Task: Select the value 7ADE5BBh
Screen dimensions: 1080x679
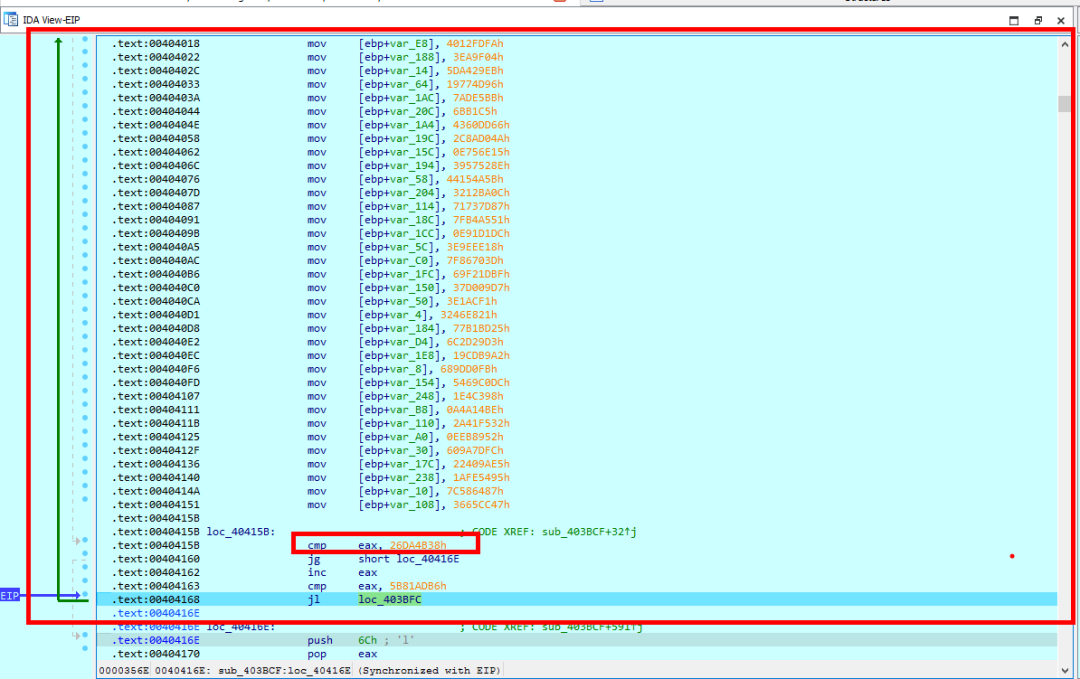Action: point(478,98)
